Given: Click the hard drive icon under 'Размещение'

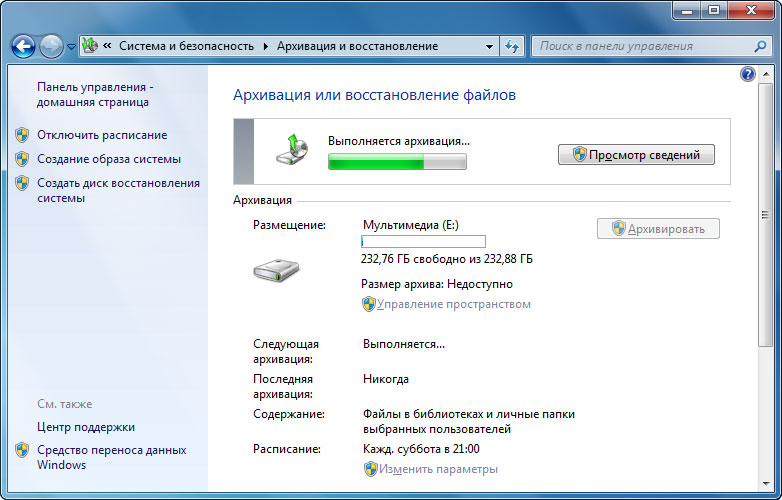Looking at the screenshot, I should pyautogui.click(x=276, y=270).
